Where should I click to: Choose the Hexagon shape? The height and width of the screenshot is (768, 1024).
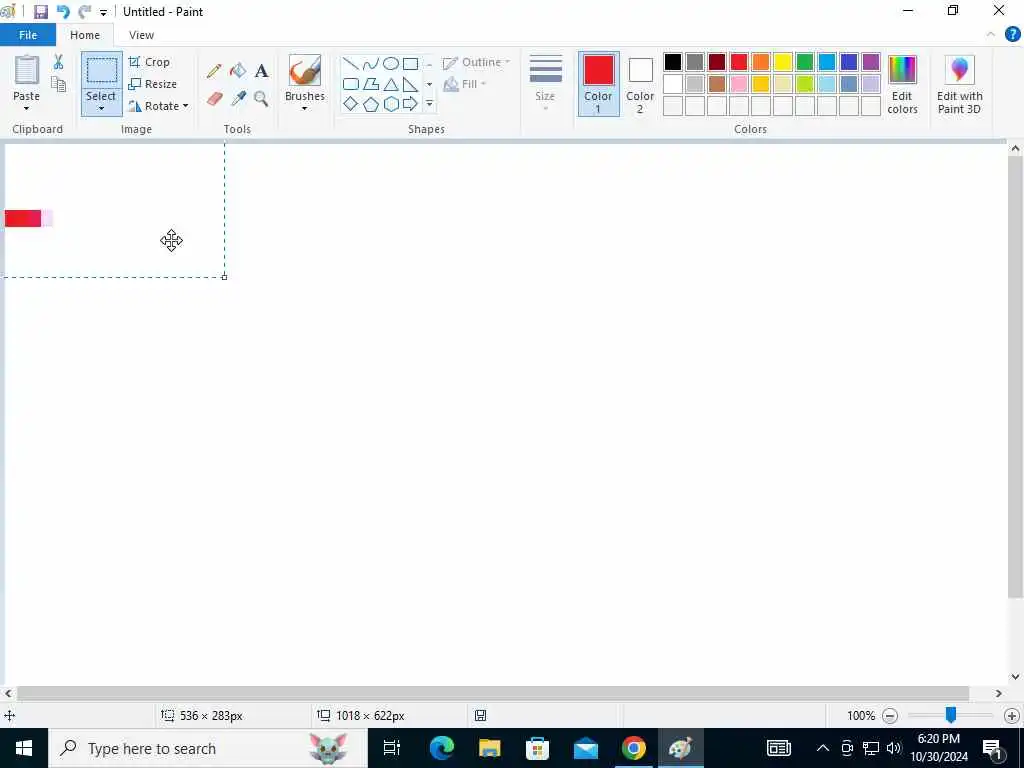pyautogui.click(x=391, y=104)
